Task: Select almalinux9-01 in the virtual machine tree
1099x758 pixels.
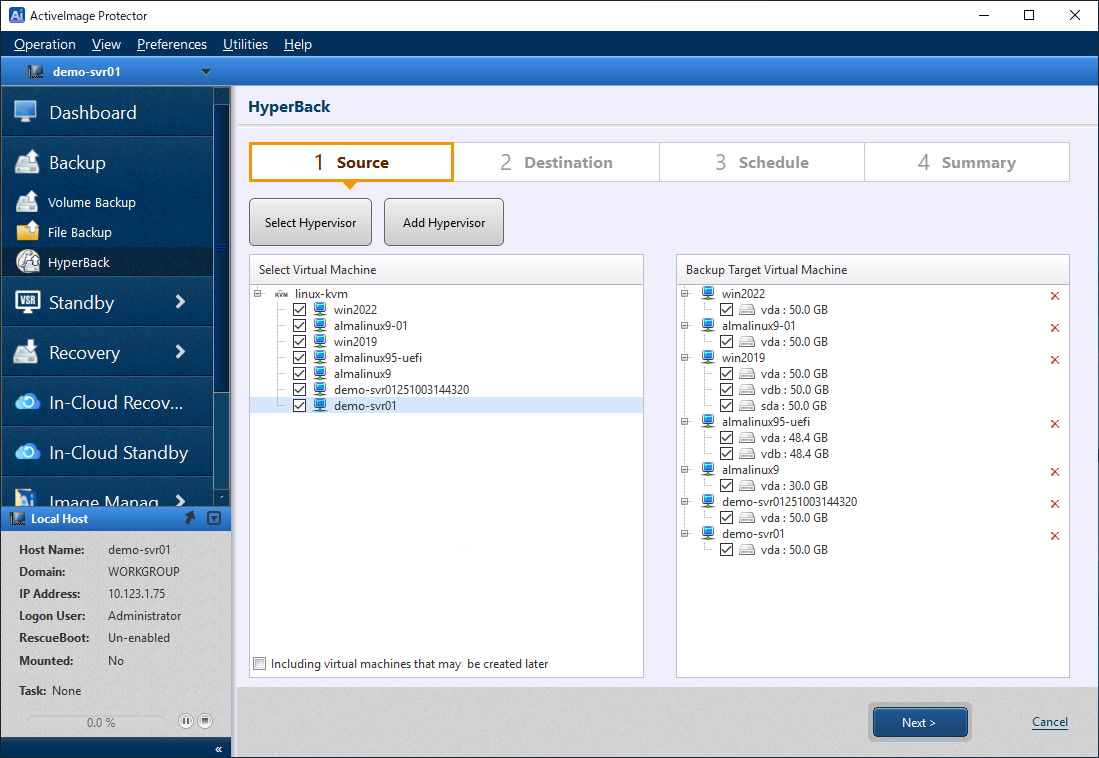Action: click(370, 326)
